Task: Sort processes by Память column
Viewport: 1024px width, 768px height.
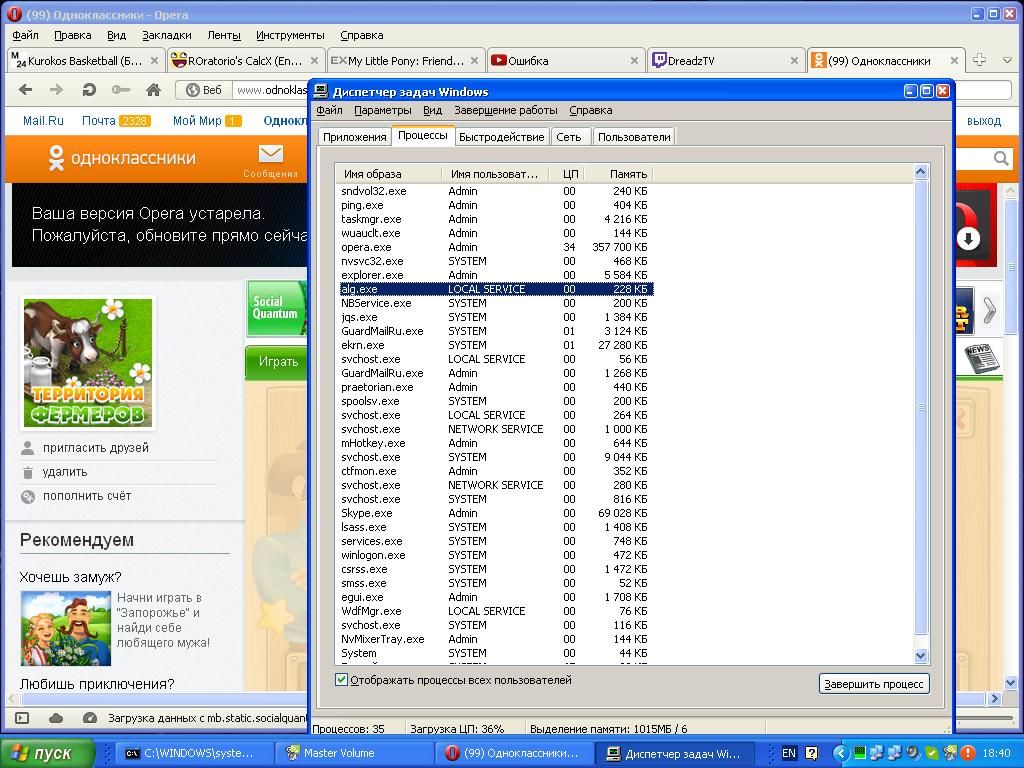Action: point(618,174)
